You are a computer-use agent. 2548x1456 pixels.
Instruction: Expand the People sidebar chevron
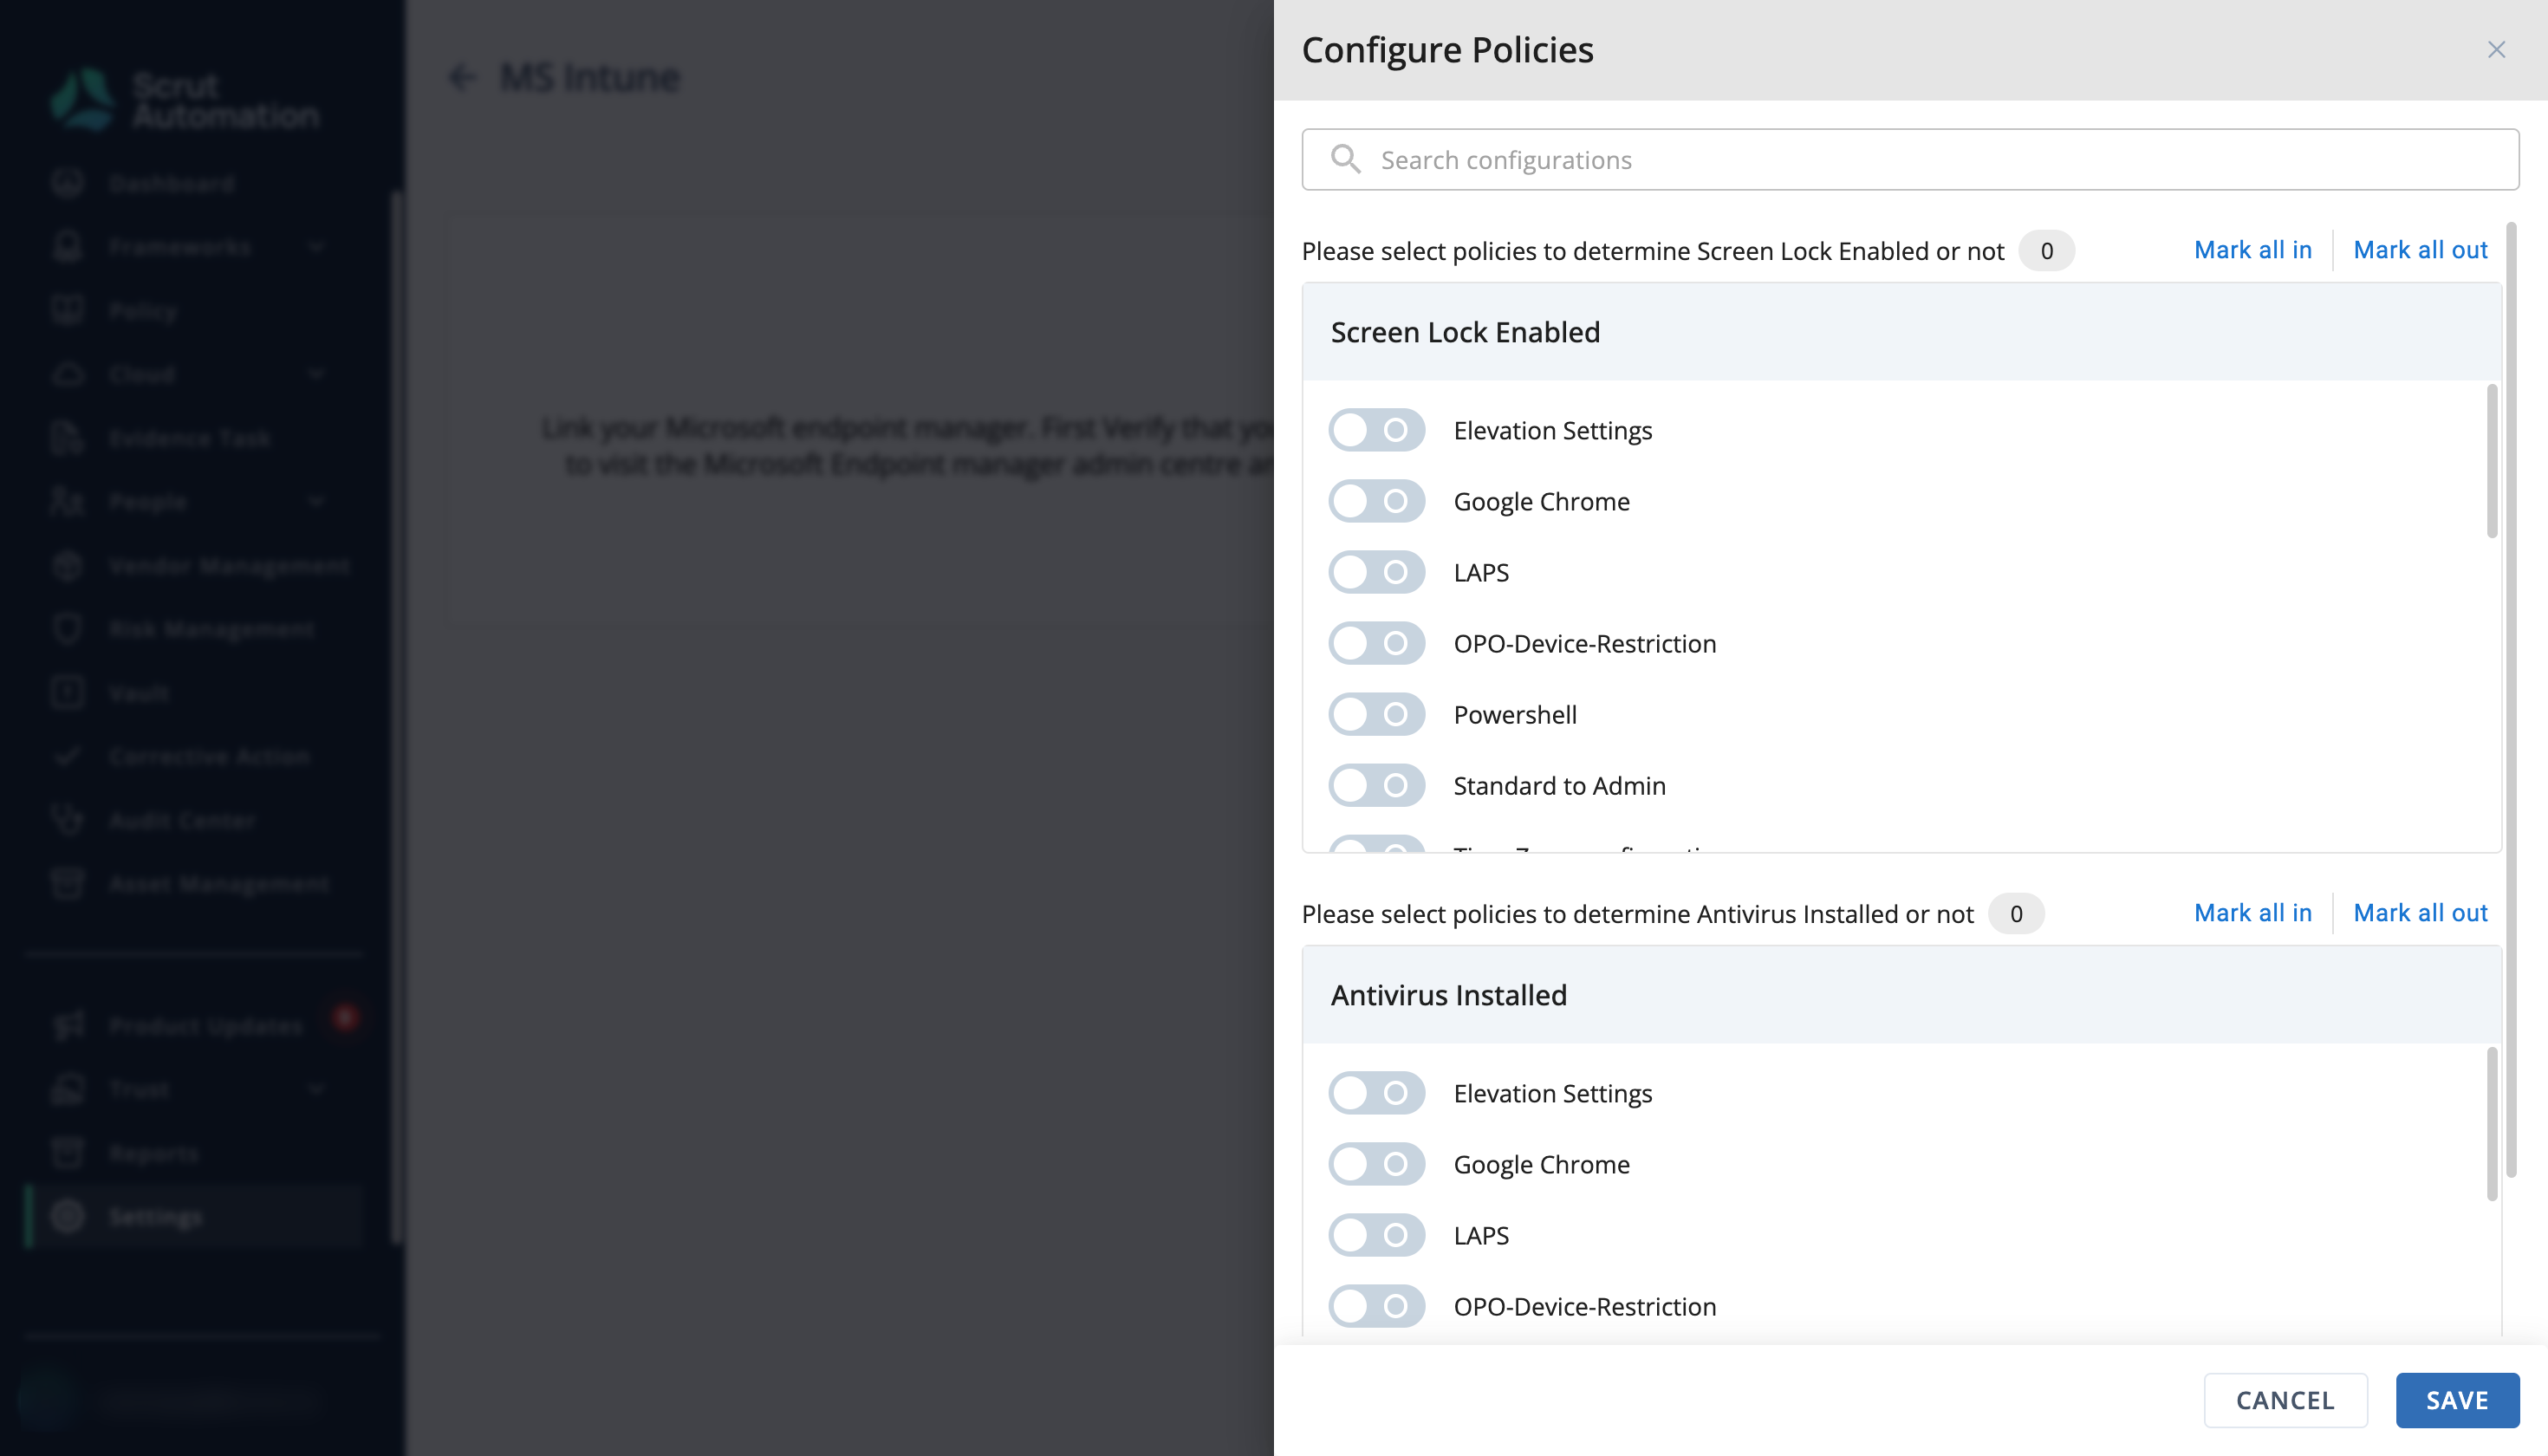pos(316,501)
